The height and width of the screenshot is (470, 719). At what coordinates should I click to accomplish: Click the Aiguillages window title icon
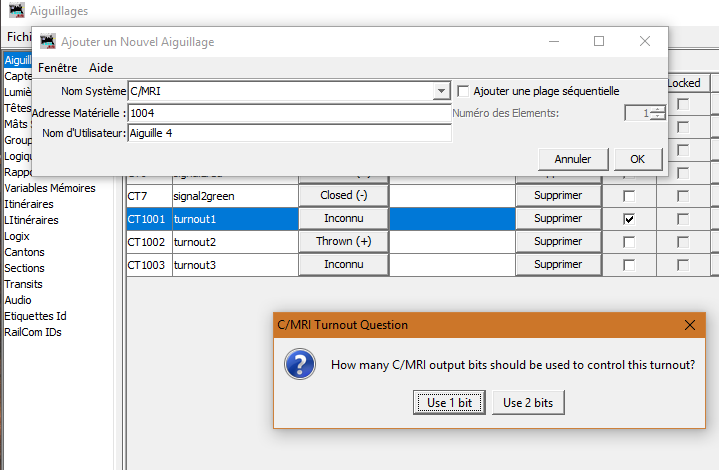[x=13, y=10]
